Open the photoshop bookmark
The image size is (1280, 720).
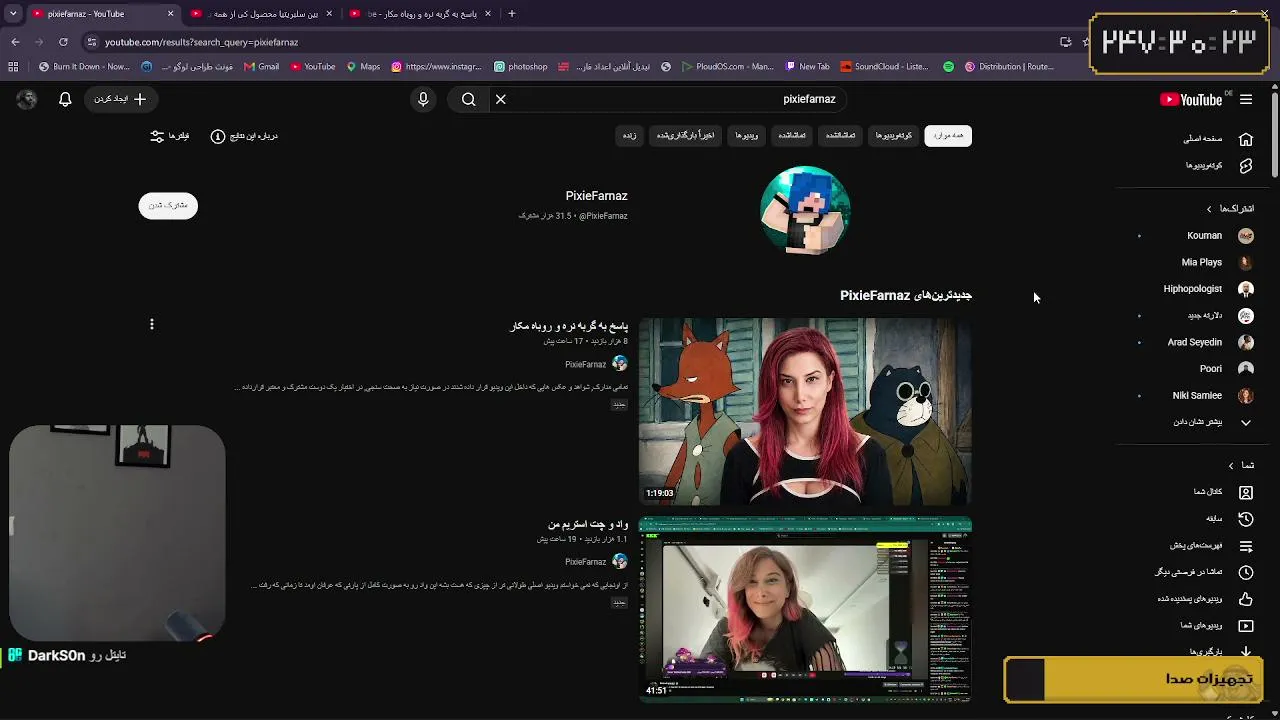point(520,67)
